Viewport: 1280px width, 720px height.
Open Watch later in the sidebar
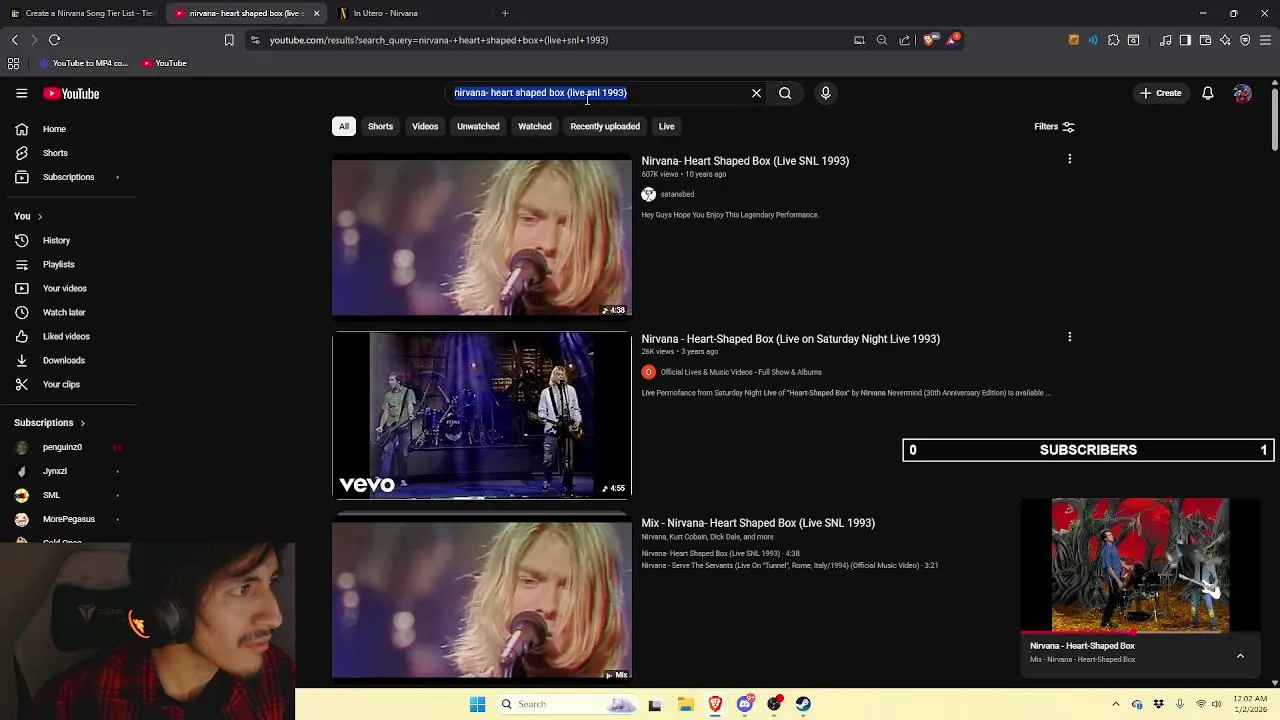click(x=64, y=313)
